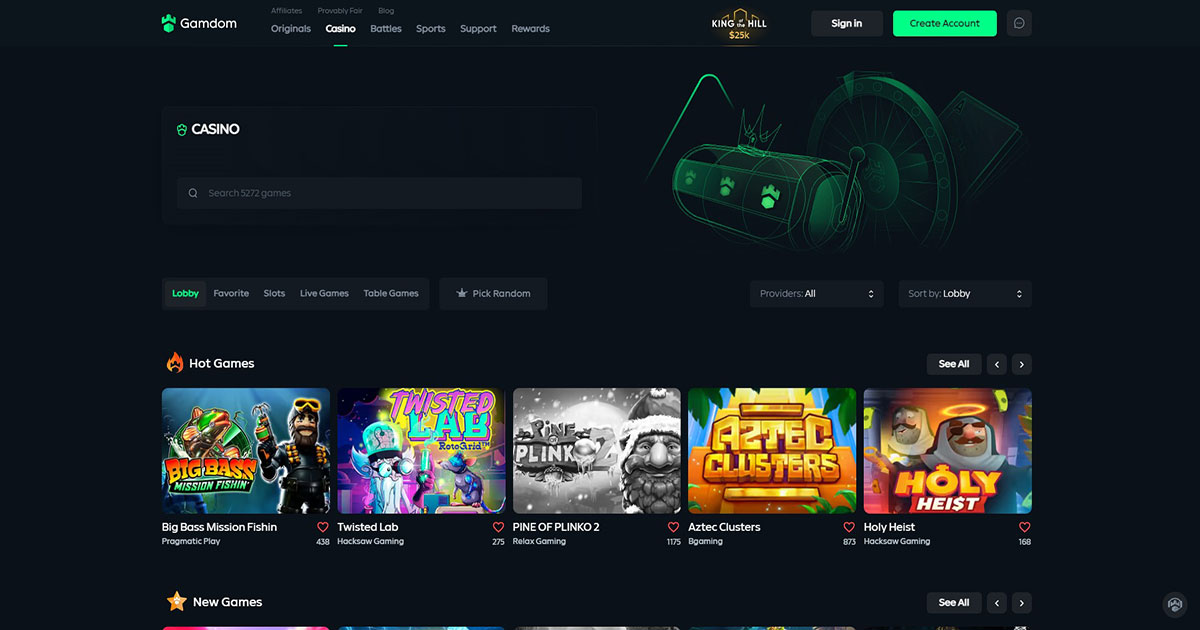Switch to the Slots tab
The width and height of the screenshot is (1200, 630).
(274, 294)
